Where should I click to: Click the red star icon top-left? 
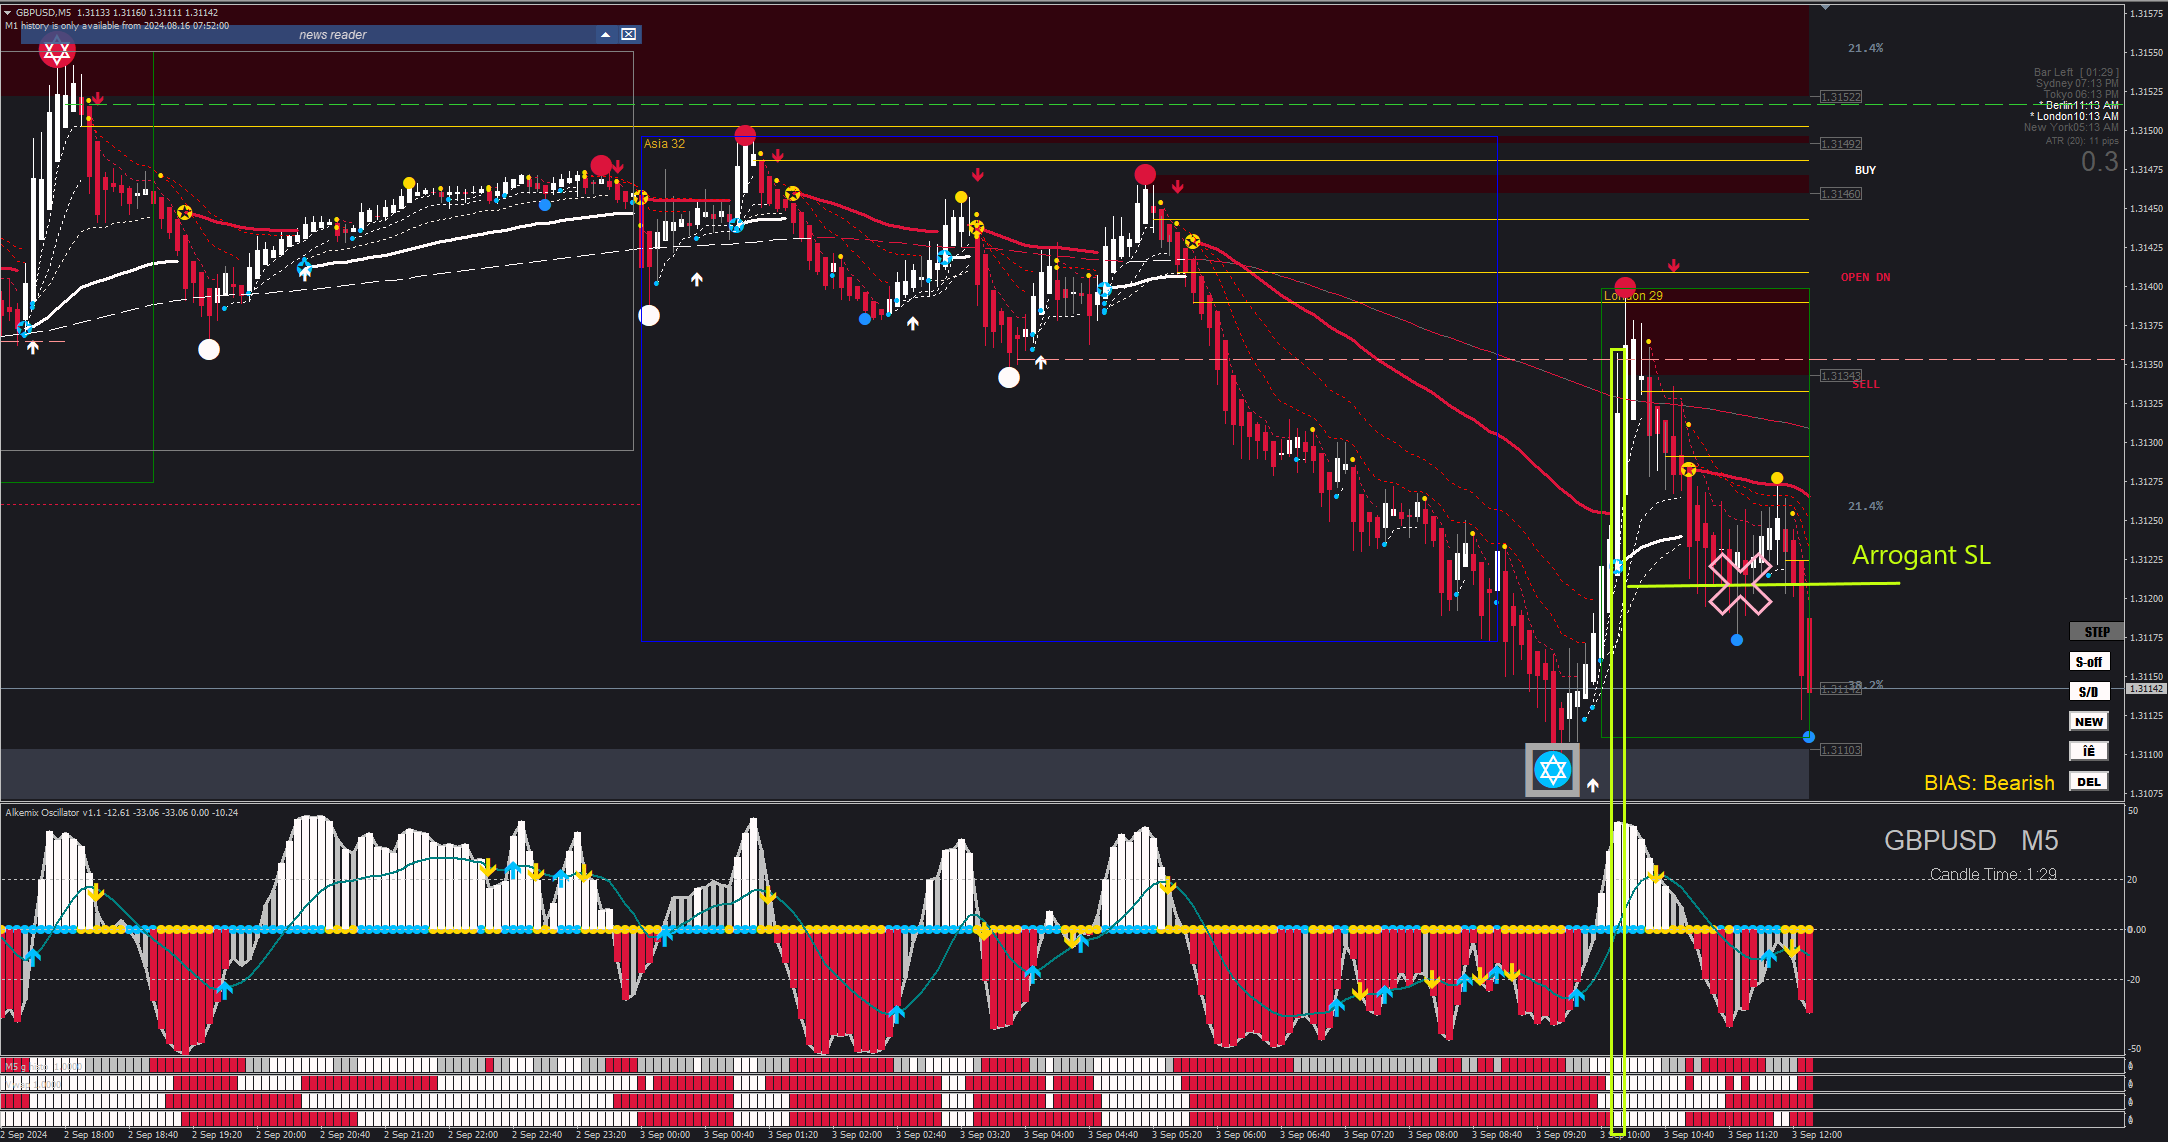pyautogui.click(x=57, y=50)
